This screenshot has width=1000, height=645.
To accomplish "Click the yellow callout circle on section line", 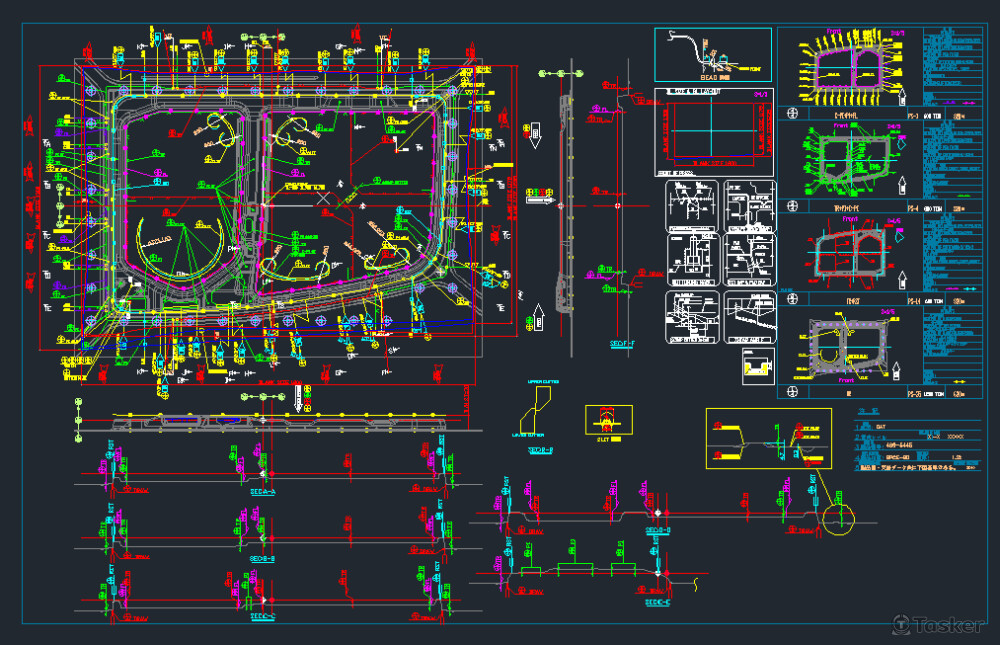I will click(838, 518).
